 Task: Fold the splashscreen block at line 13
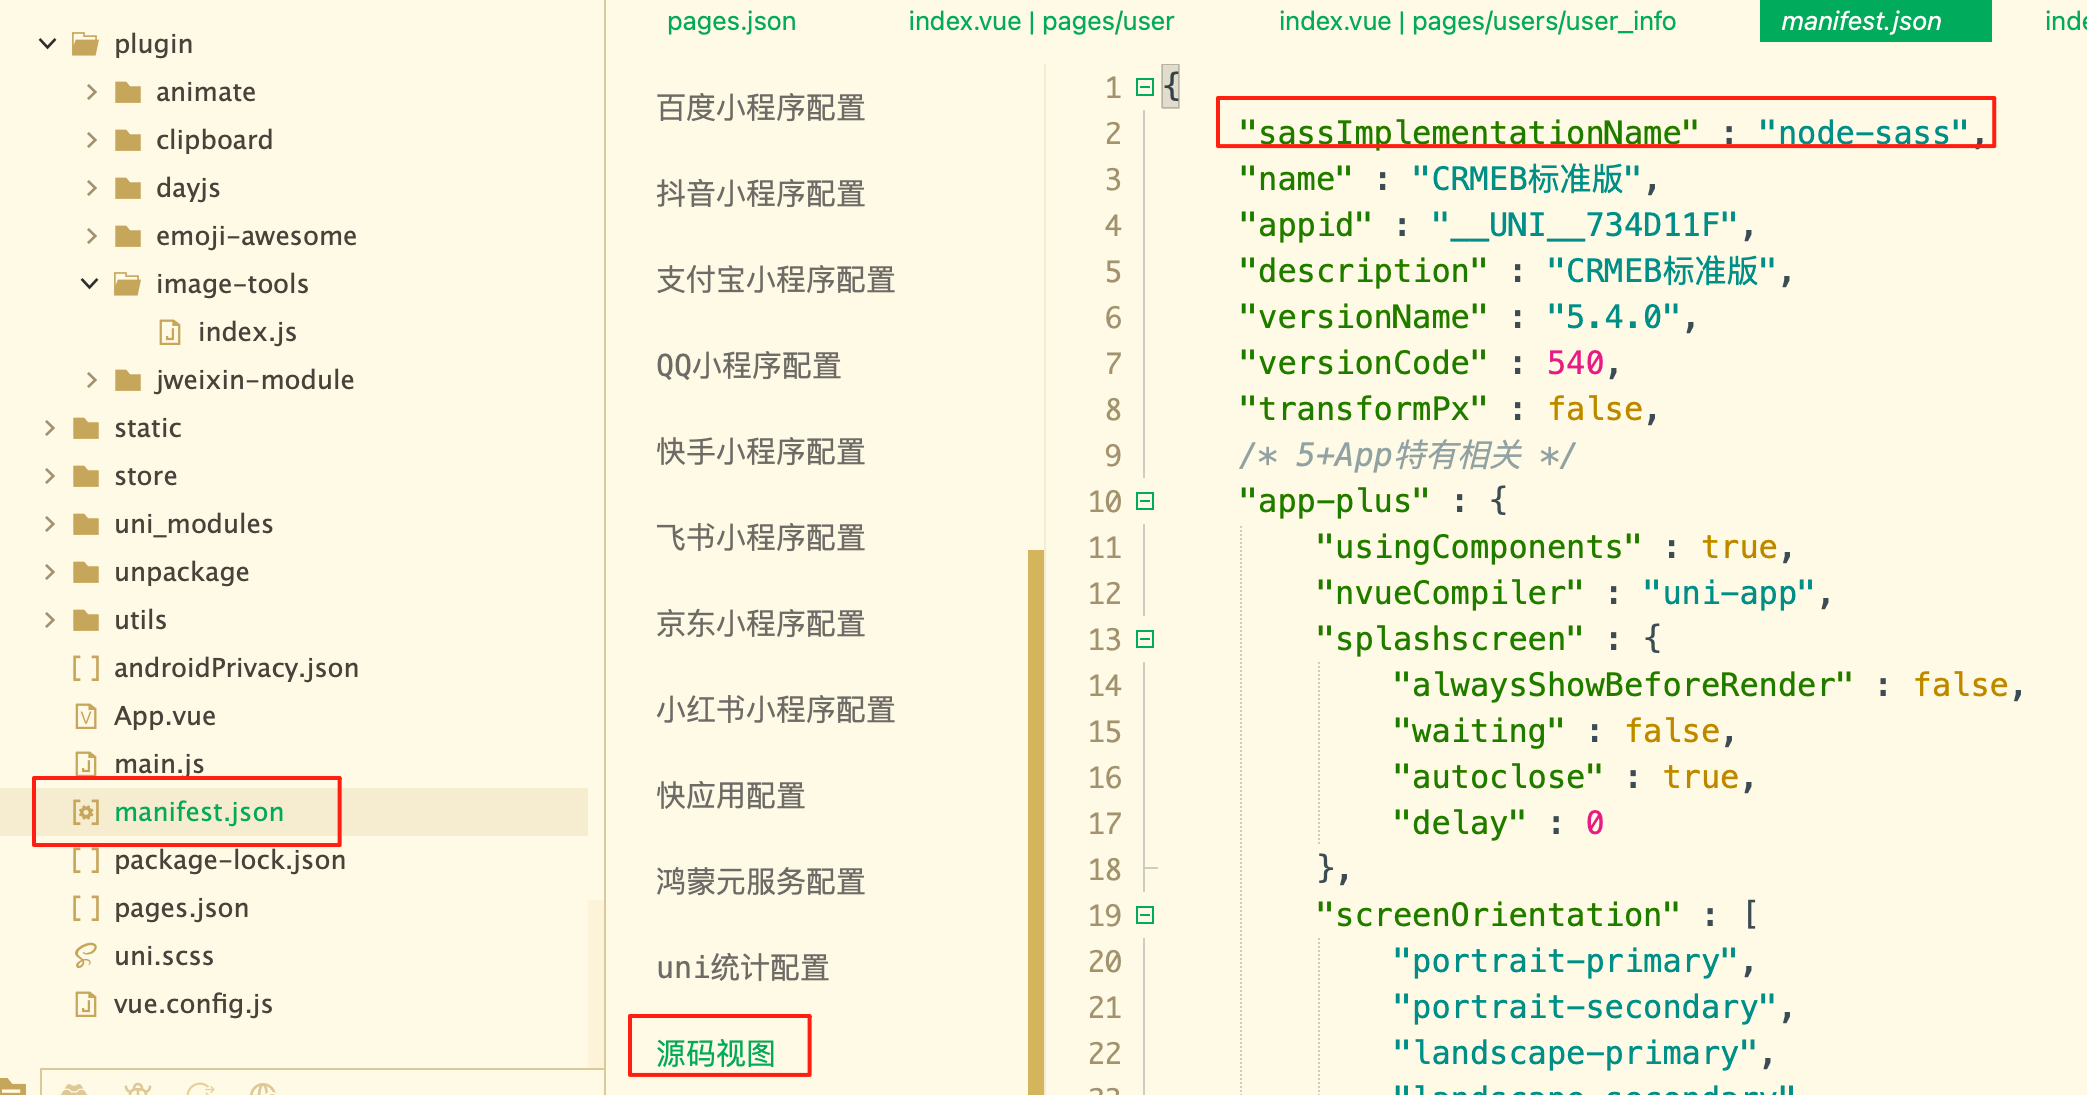(1145, 639)
